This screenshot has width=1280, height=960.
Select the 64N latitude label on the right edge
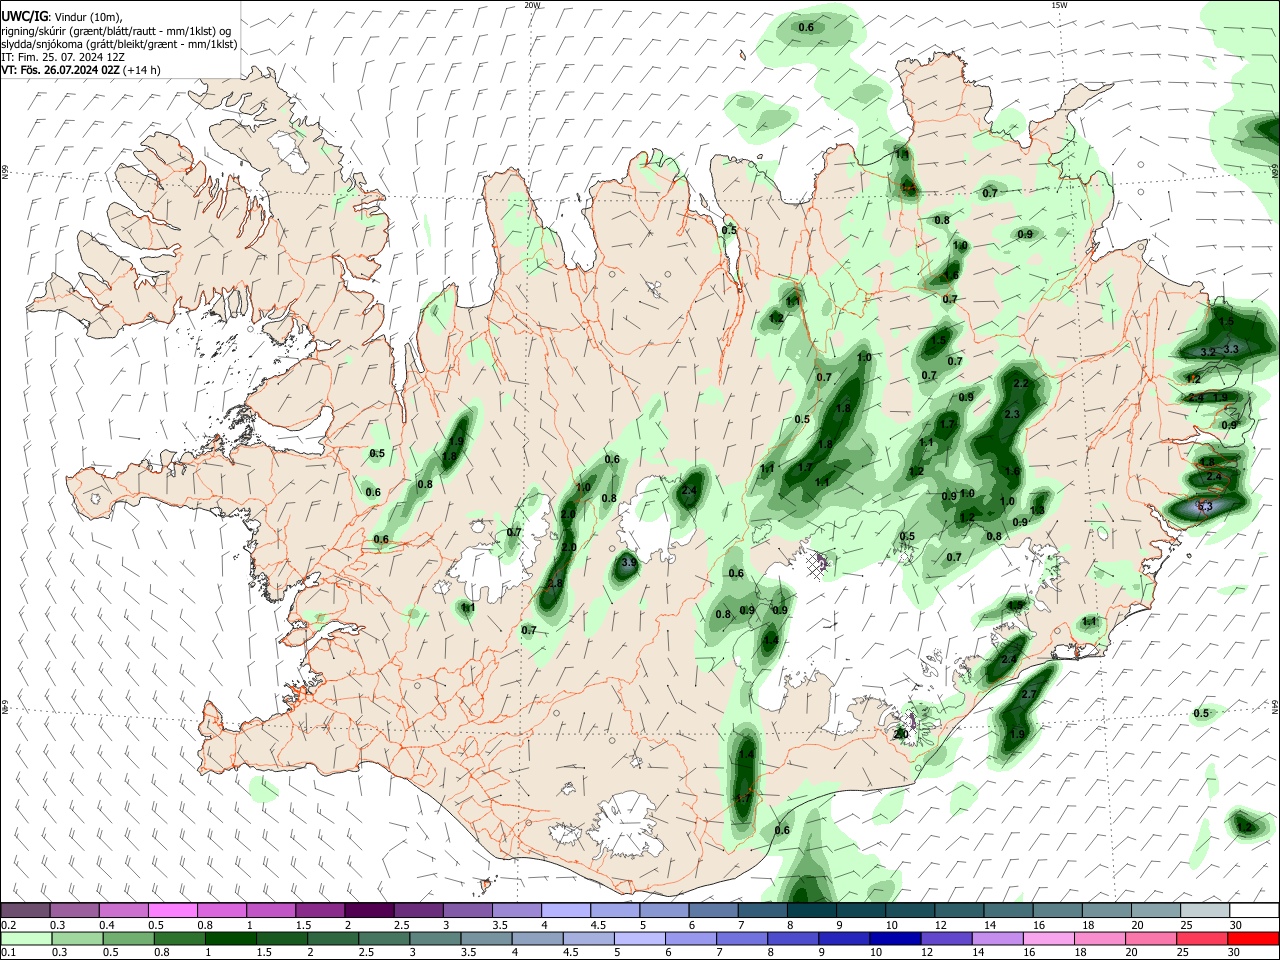[1275, 707]
